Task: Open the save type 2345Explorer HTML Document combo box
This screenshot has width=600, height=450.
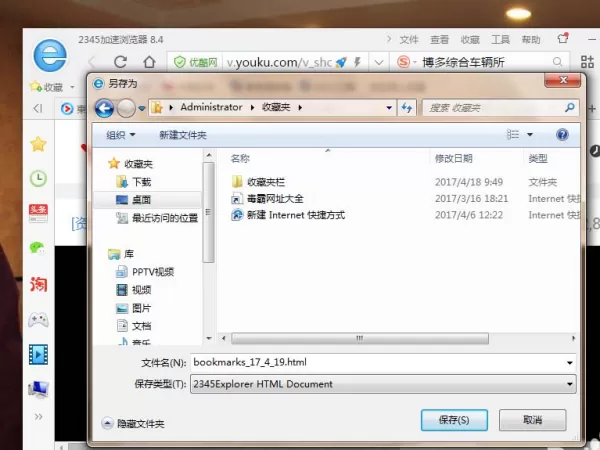Action: [x=383, y=384]
